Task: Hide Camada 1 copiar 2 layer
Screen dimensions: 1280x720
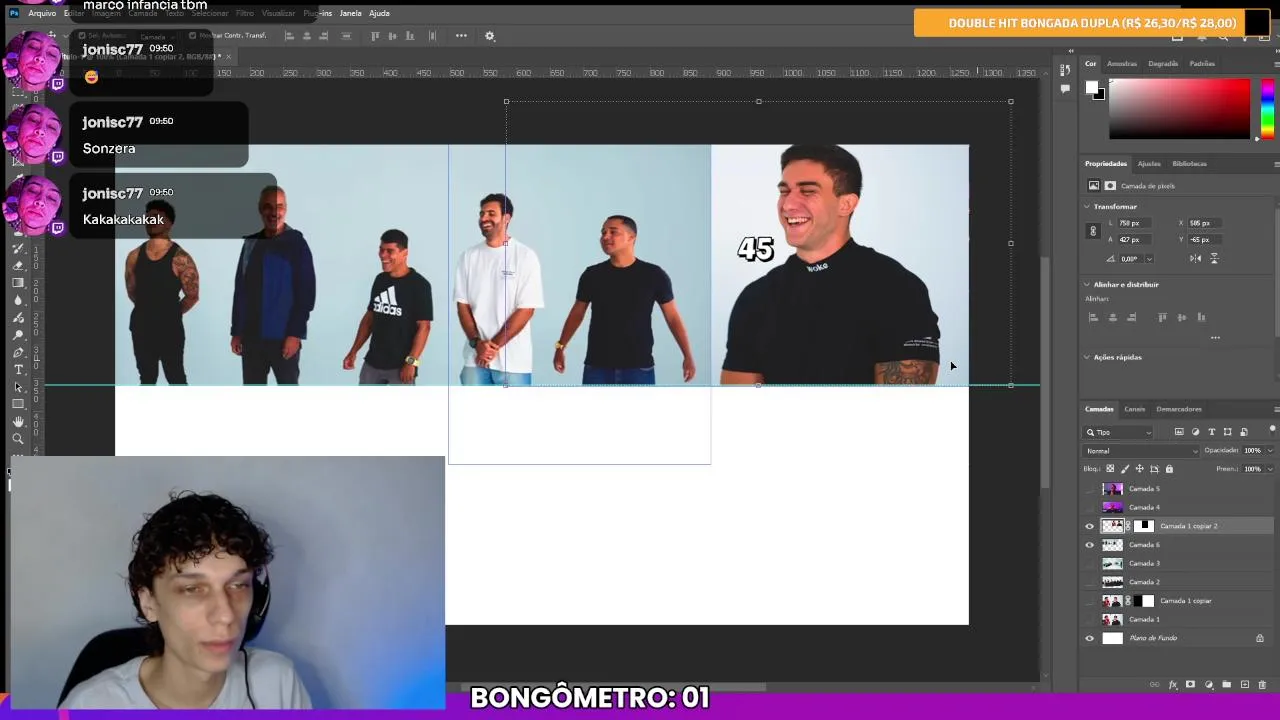Action: (x=1090, y=526)
